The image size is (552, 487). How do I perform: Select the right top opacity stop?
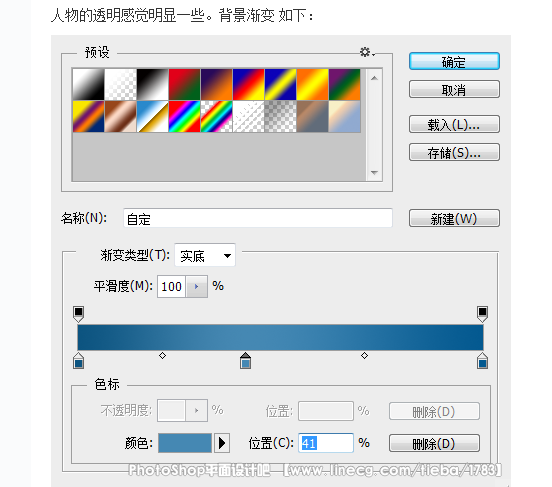(482, 314)
